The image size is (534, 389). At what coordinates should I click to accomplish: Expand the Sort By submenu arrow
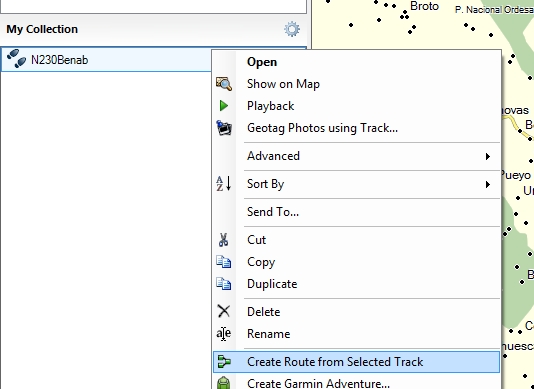(x=488, y=184)
